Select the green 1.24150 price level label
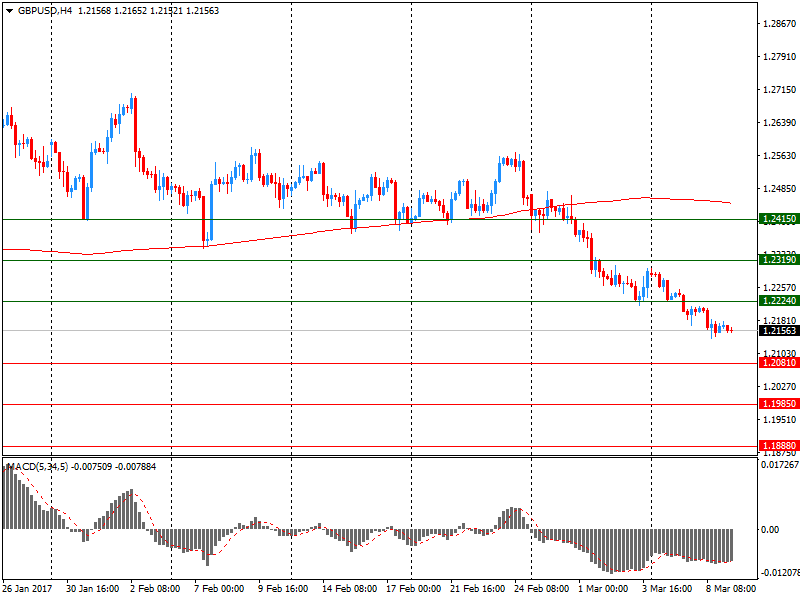This screenshot has height=600, width=800. coord(779,219)
